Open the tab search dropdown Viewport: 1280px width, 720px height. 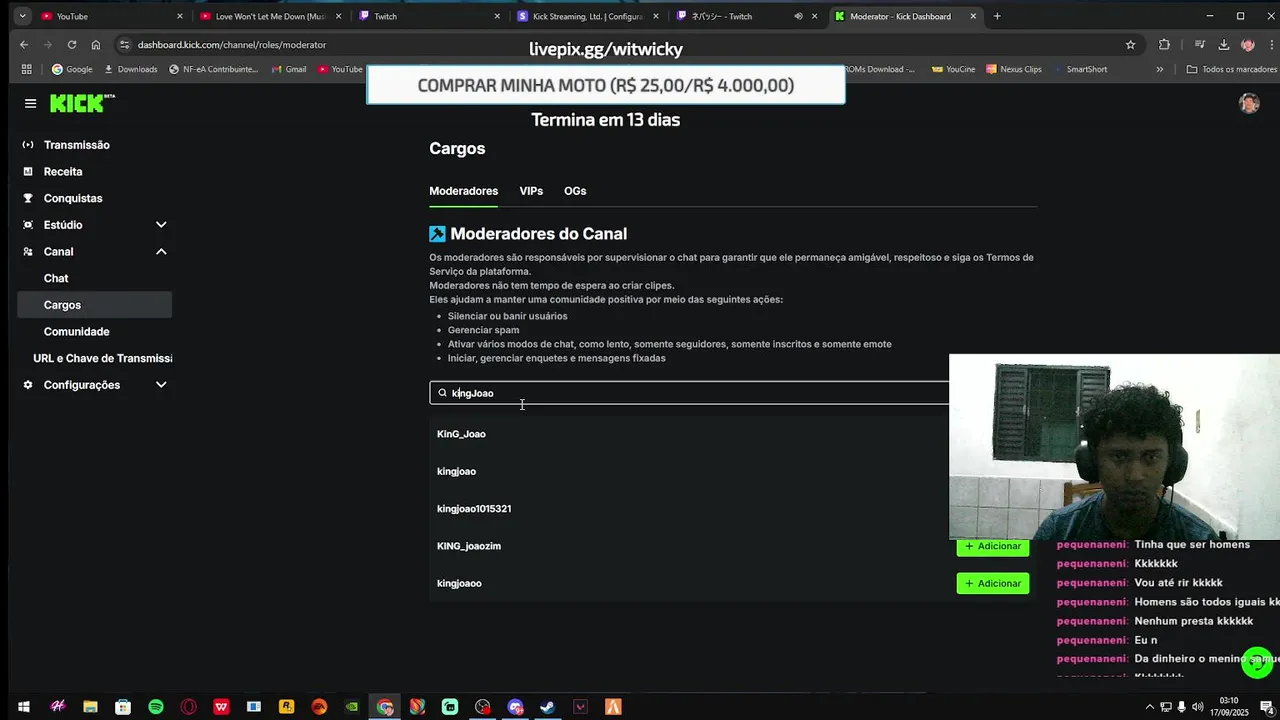pos(22,16)
